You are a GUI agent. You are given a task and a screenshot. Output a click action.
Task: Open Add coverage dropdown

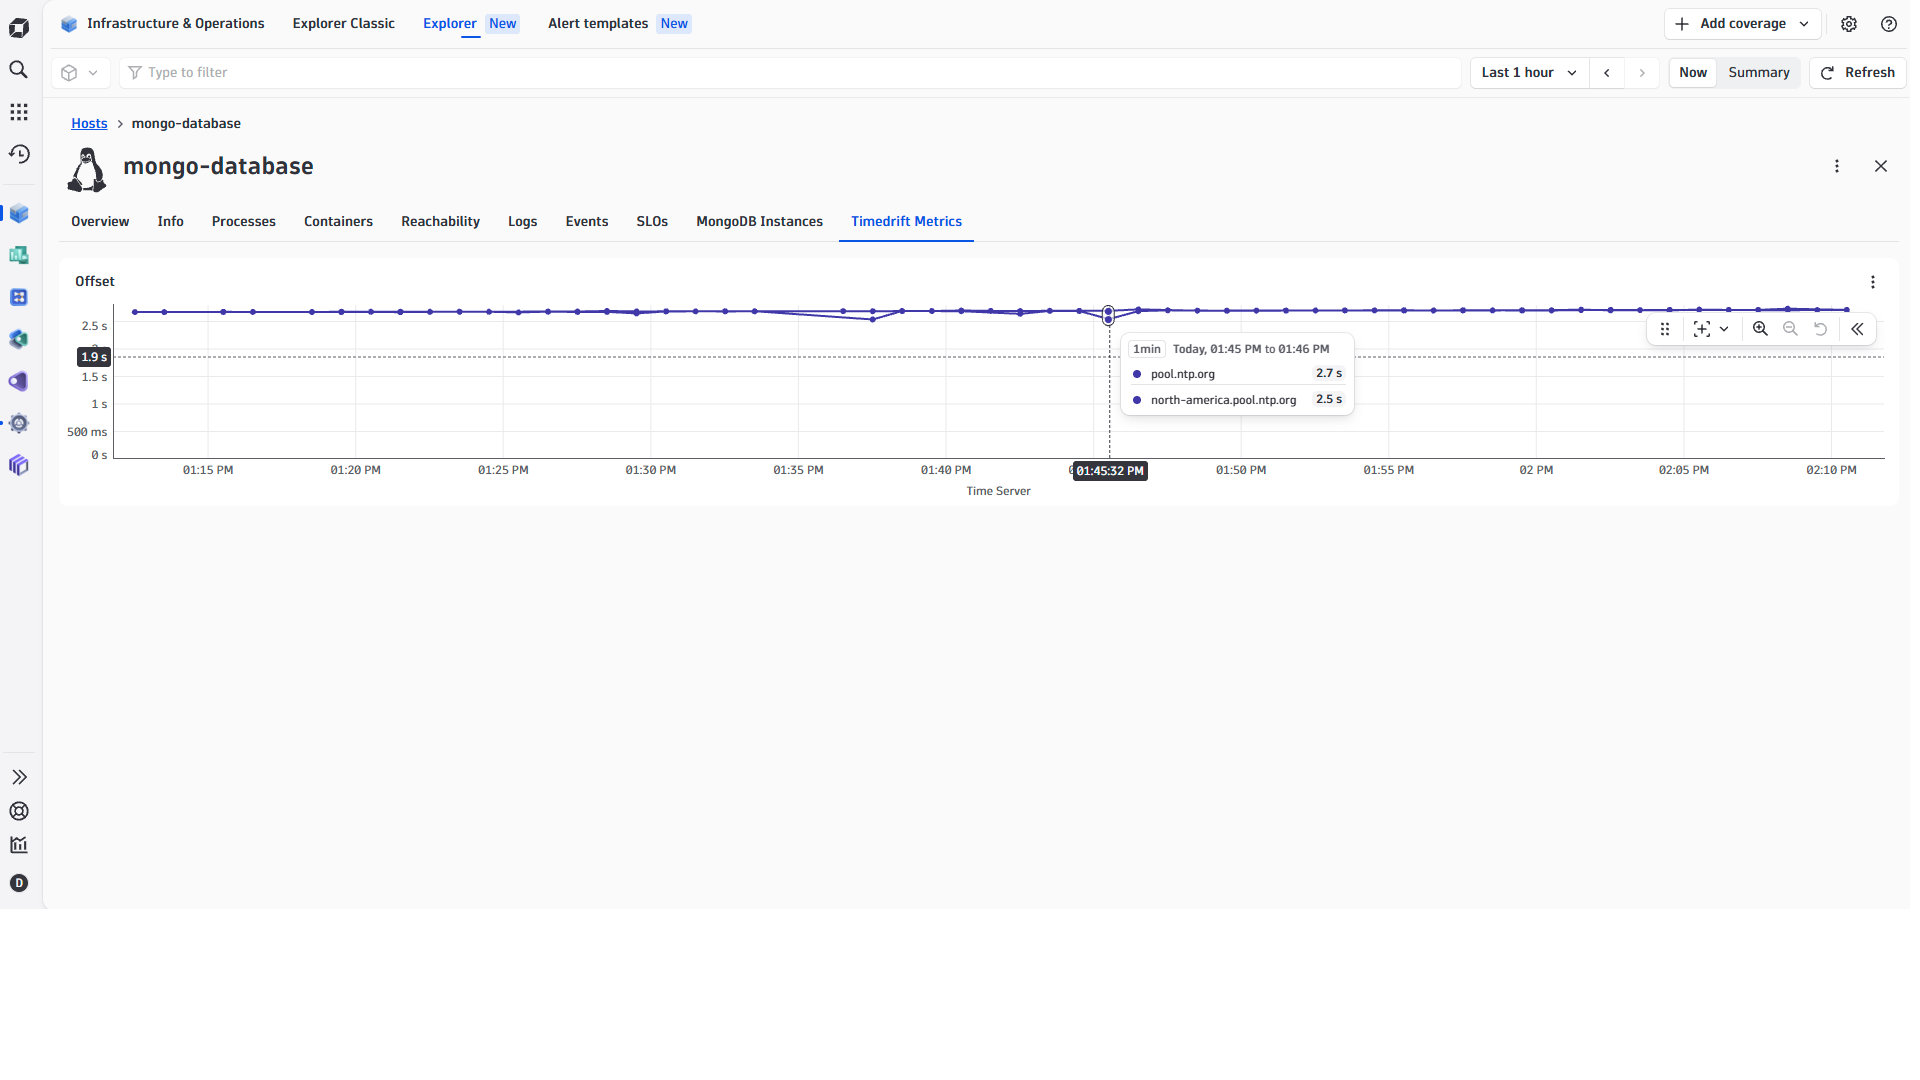1742,24
